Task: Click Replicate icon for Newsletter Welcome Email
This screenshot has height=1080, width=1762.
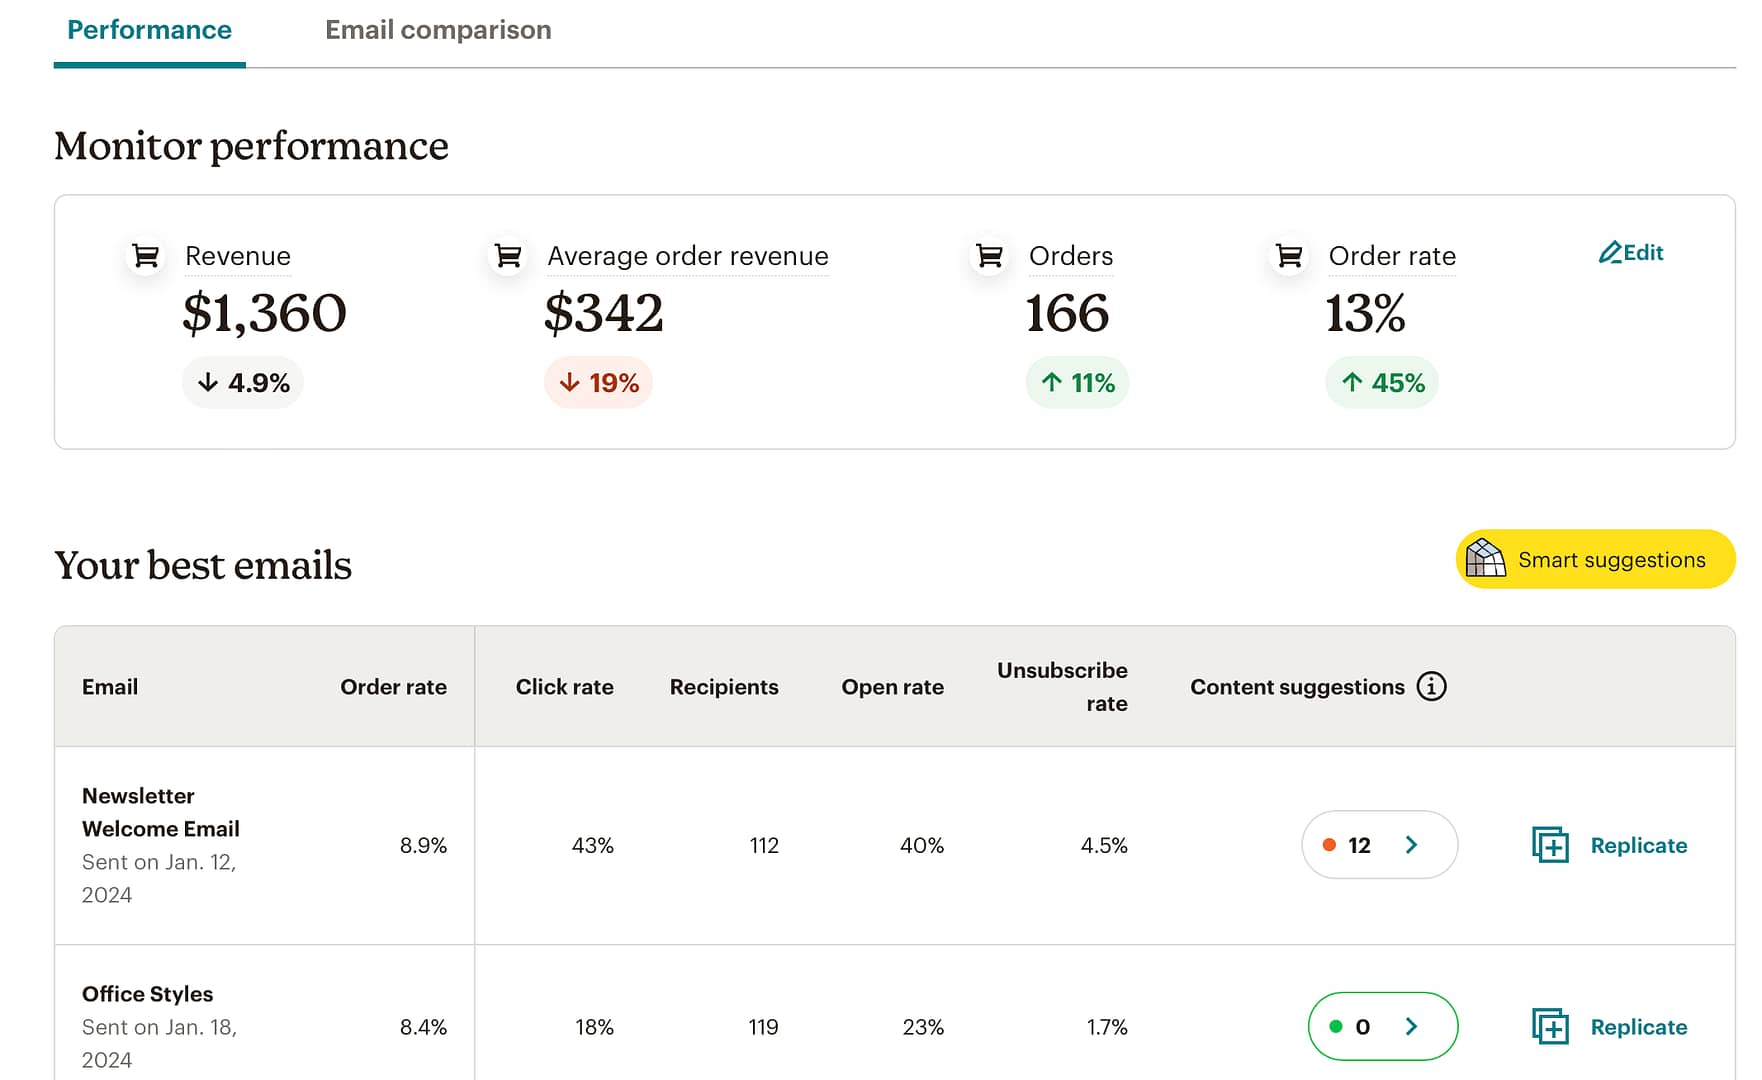Action: tap(1550, 845)
